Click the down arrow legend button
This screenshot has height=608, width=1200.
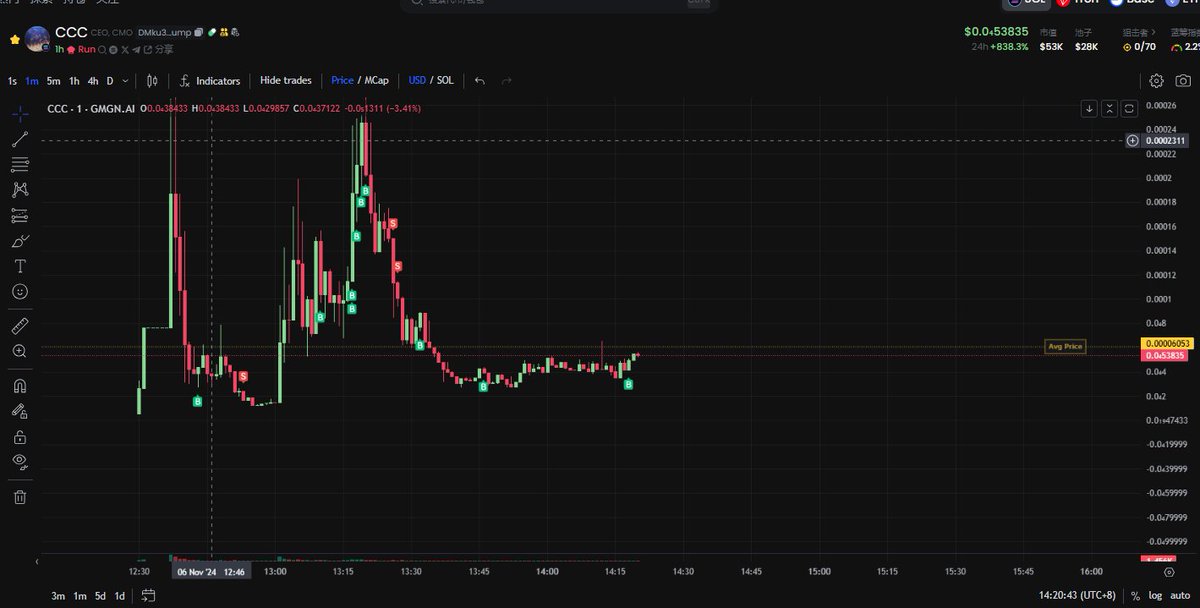(x=1090, y=108)
